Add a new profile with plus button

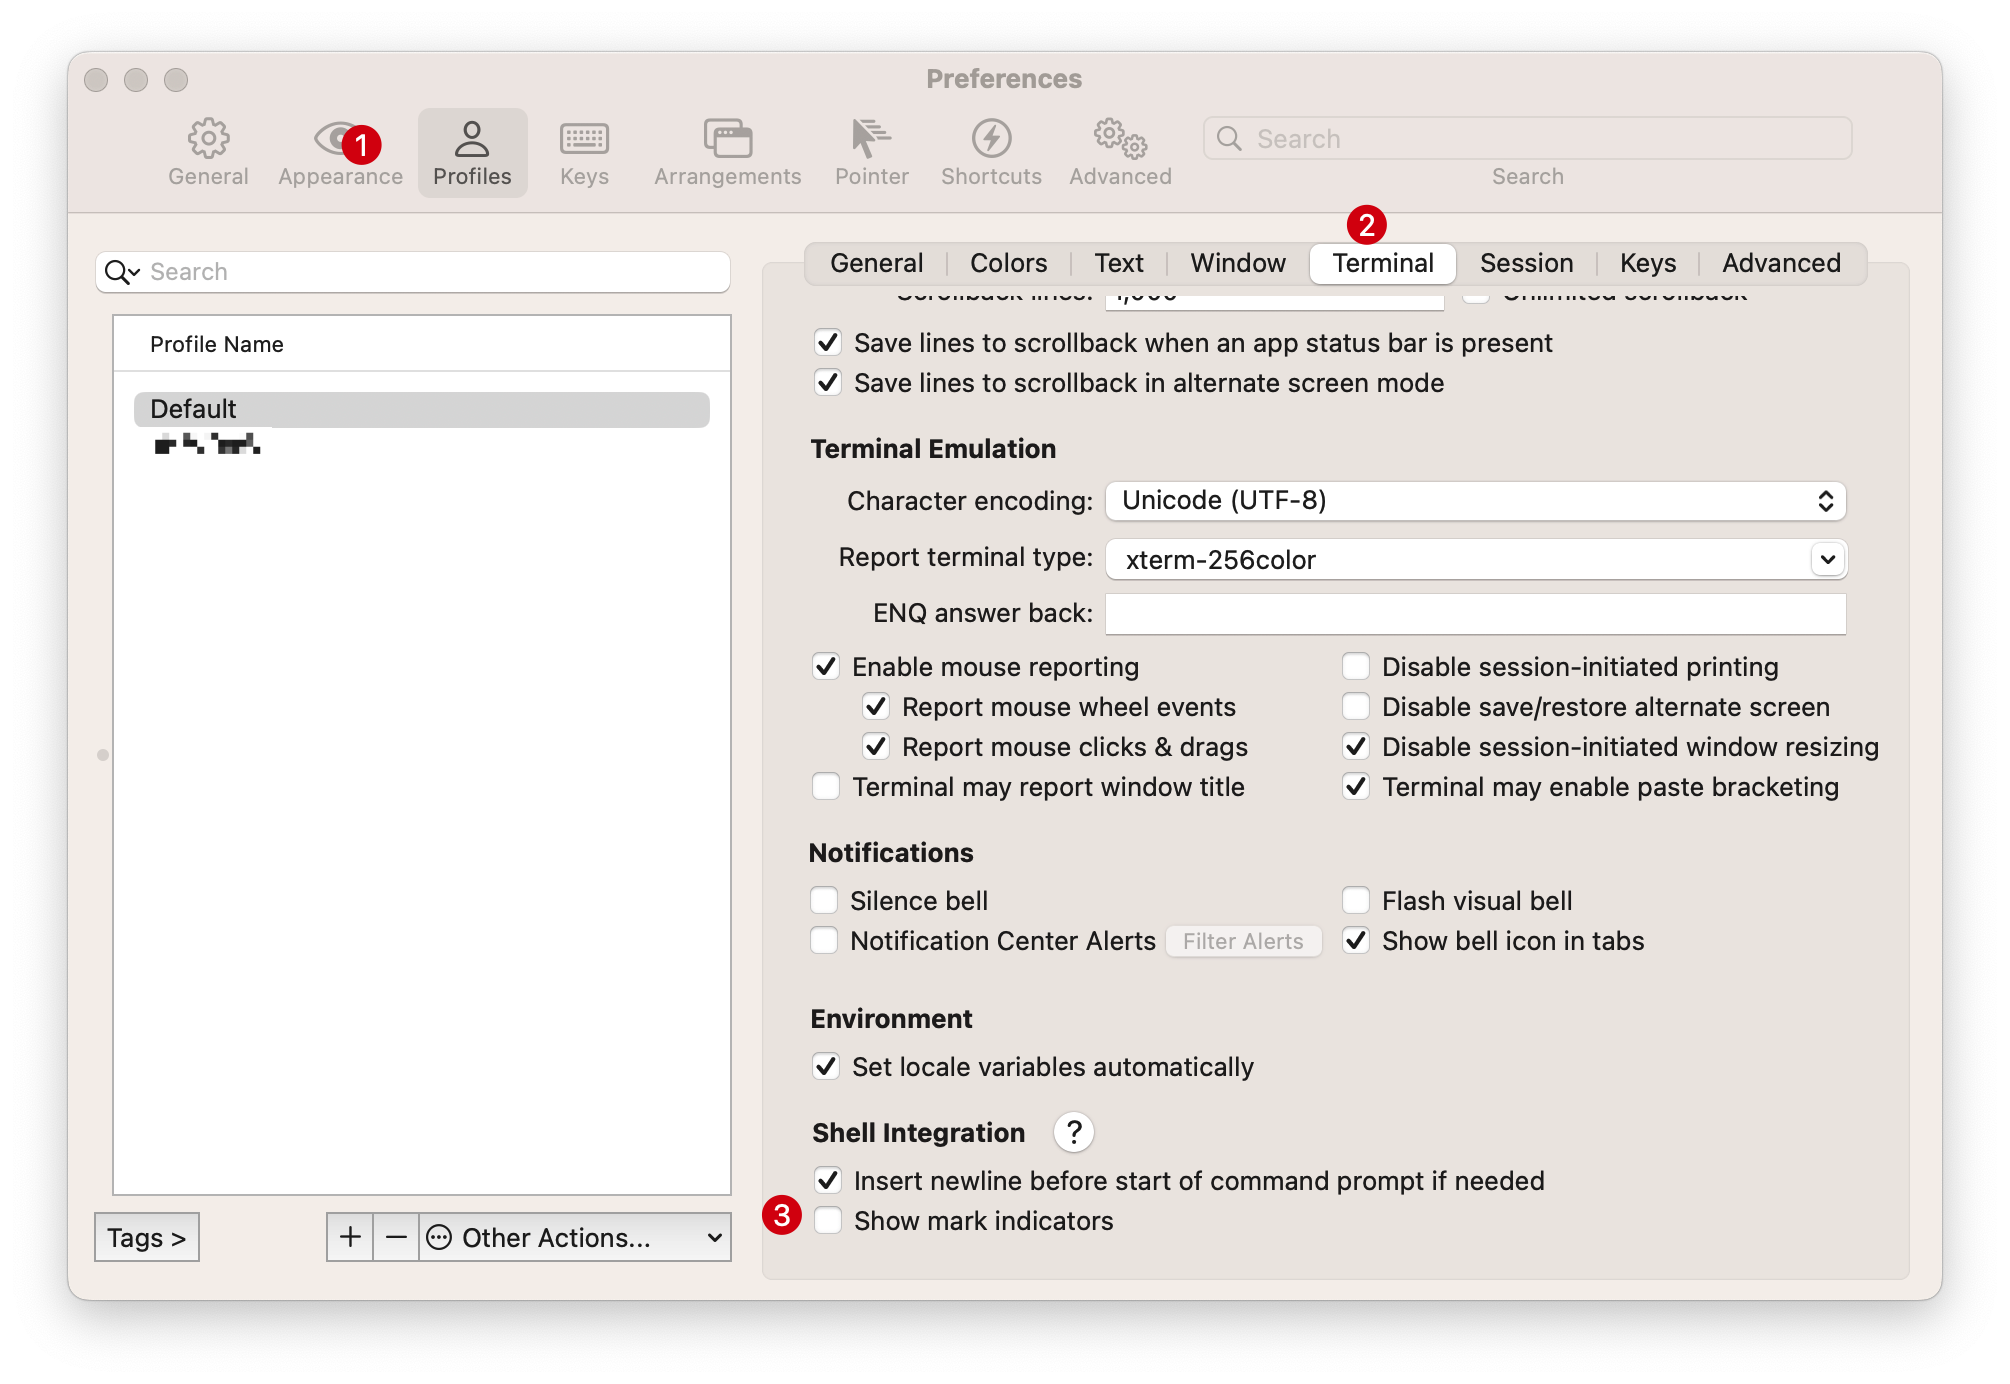click(x=350, y=1237)
